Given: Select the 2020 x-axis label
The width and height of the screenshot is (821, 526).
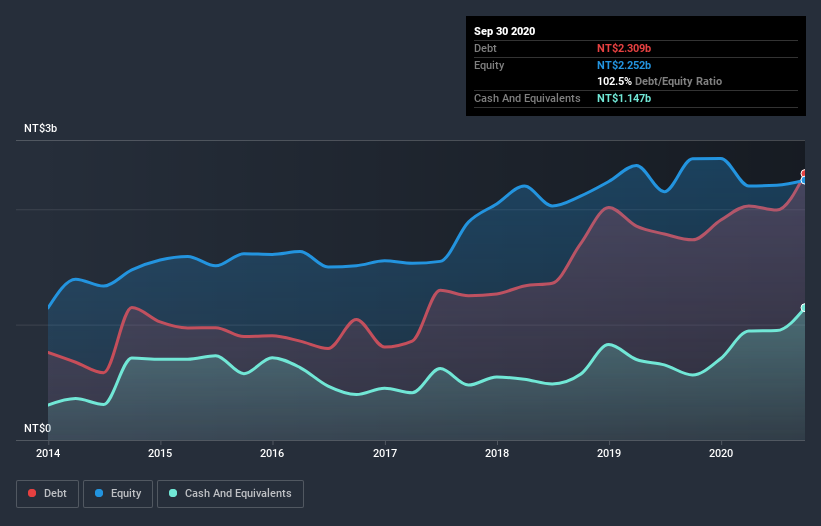Looking at the screenshot, I should pyautogui.click(x=721, y=453).
